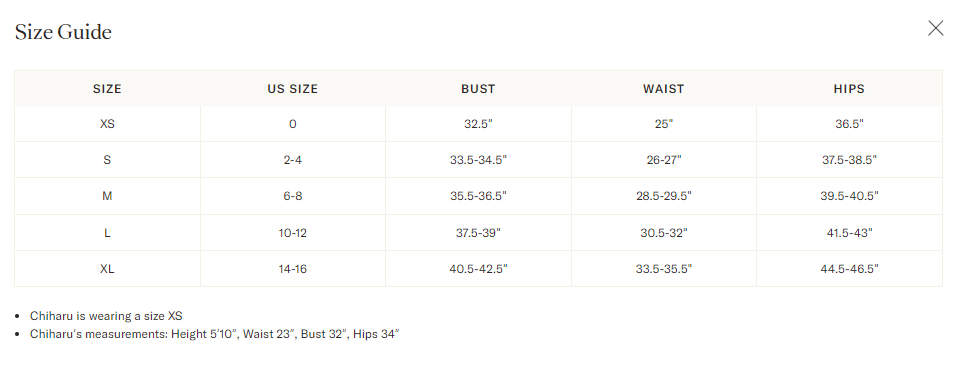
Task: Select the S size cell
Action: [107, 160]
